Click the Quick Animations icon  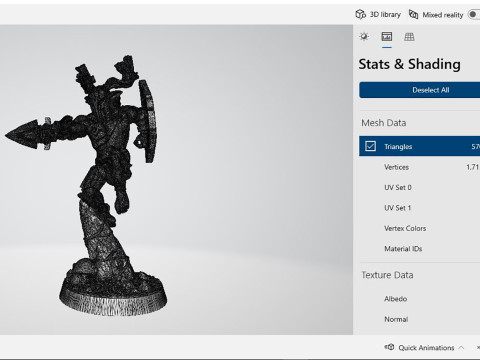[x=389, y=347]
